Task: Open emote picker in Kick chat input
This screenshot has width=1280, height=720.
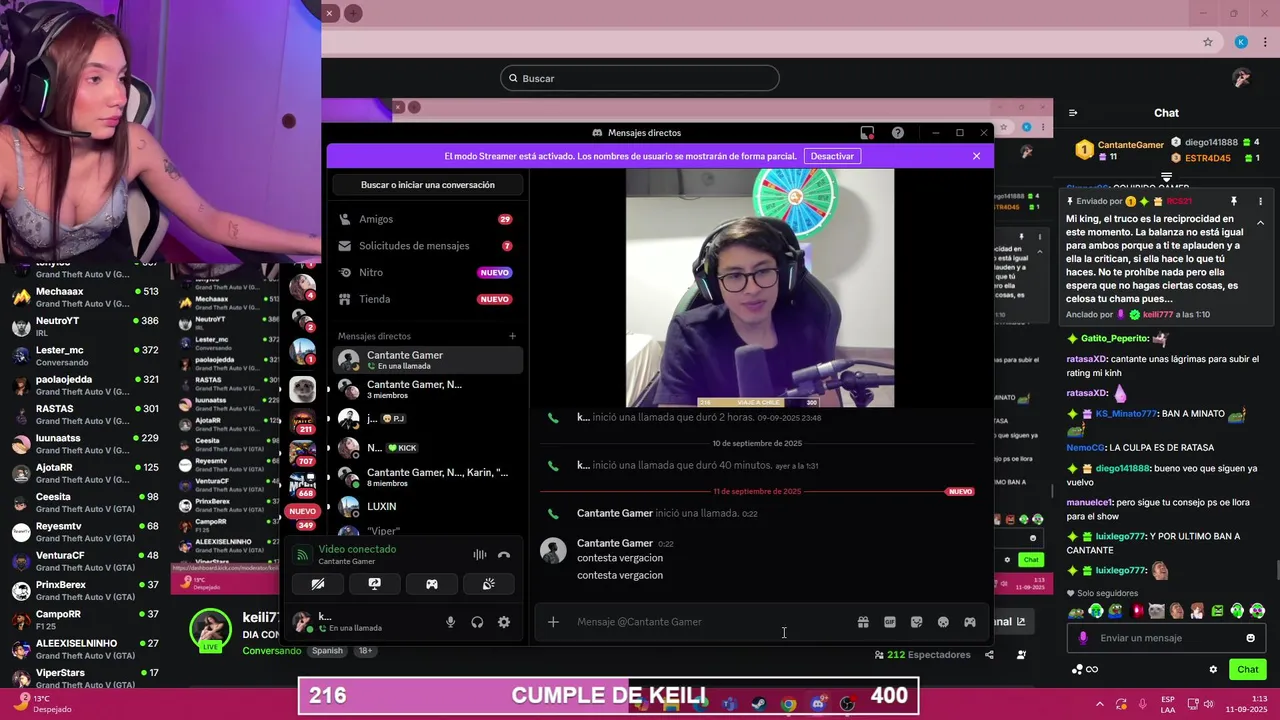Action: (1250, 638)
